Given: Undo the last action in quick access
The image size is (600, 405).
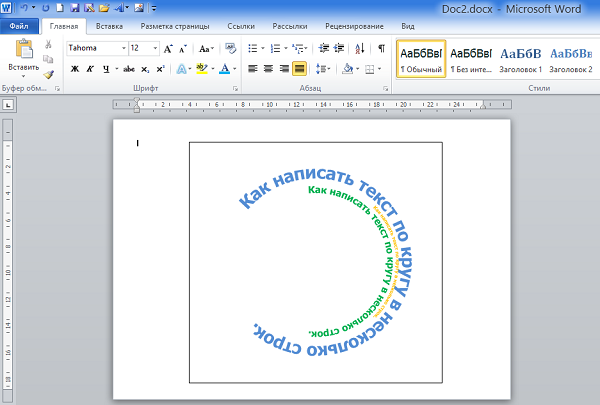Looking at the screenshot, I should (x=24, y=8).
